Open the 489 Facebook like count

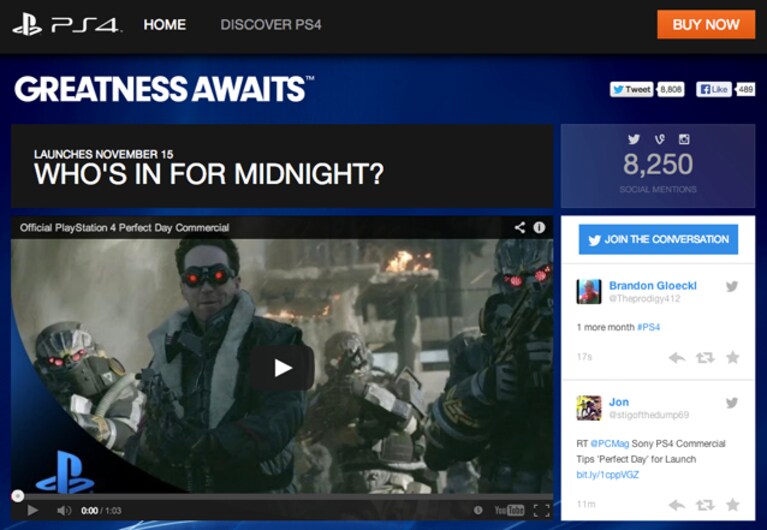pos(745,89)
